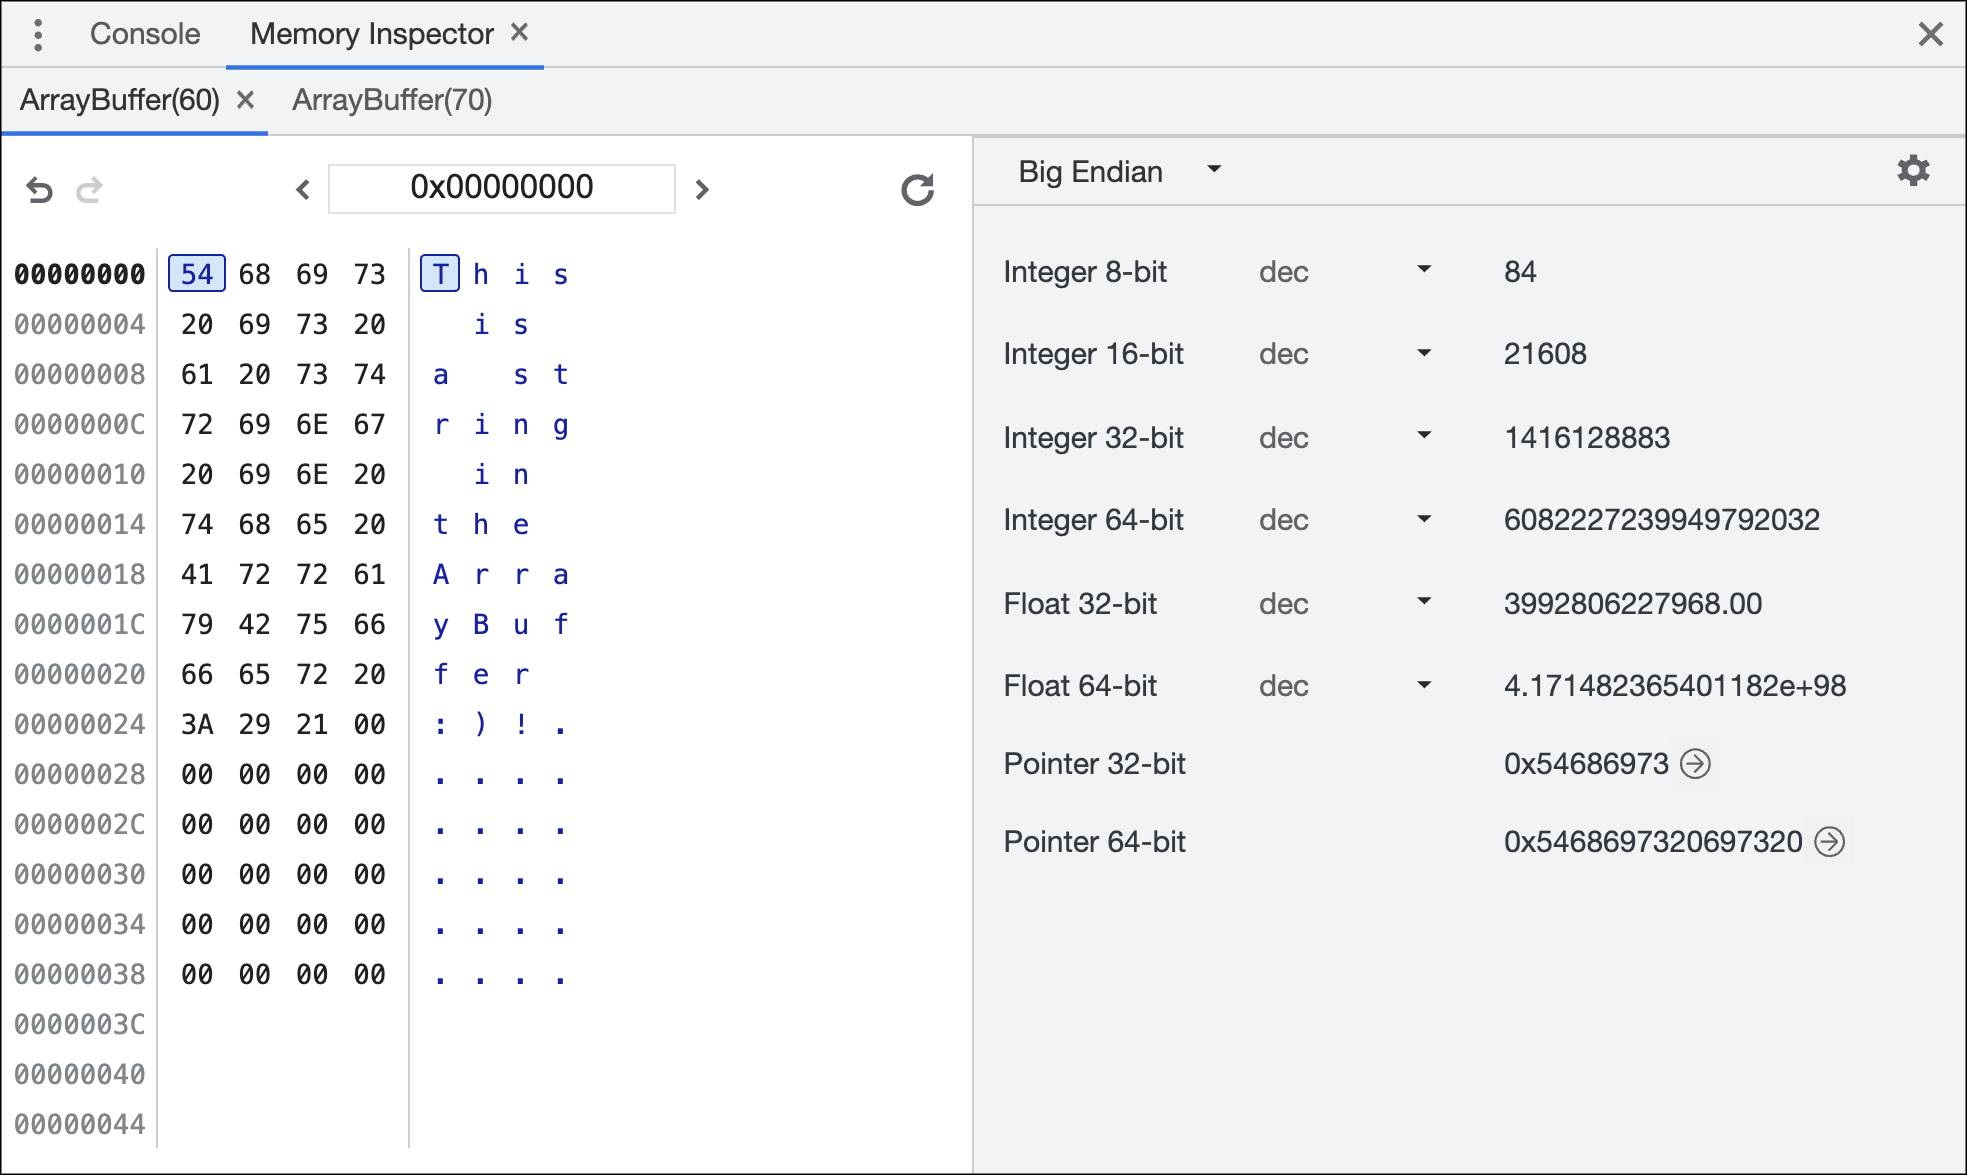Click the refresh/reload memory icon
The width and height of the screenshot is (1967, 1175).
point(916,190)
